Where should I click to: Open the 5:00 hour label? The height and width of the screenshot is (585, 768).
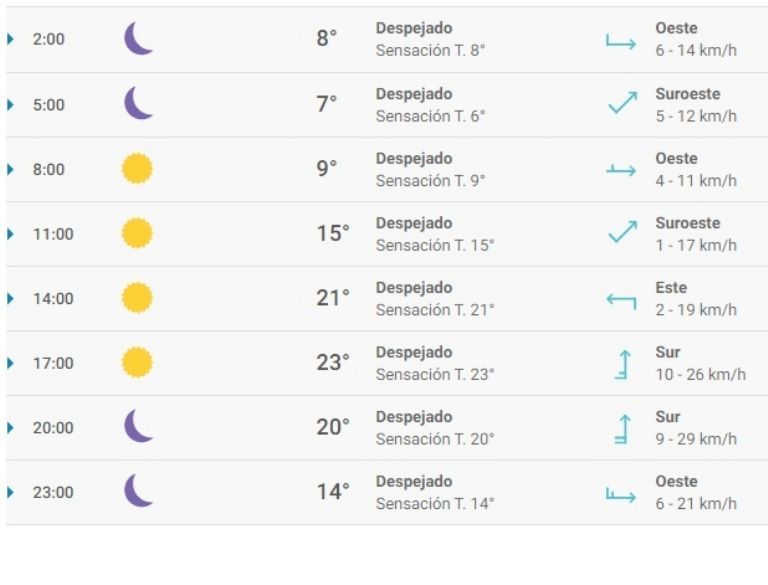pyautogui.click(x=48, y=105)
